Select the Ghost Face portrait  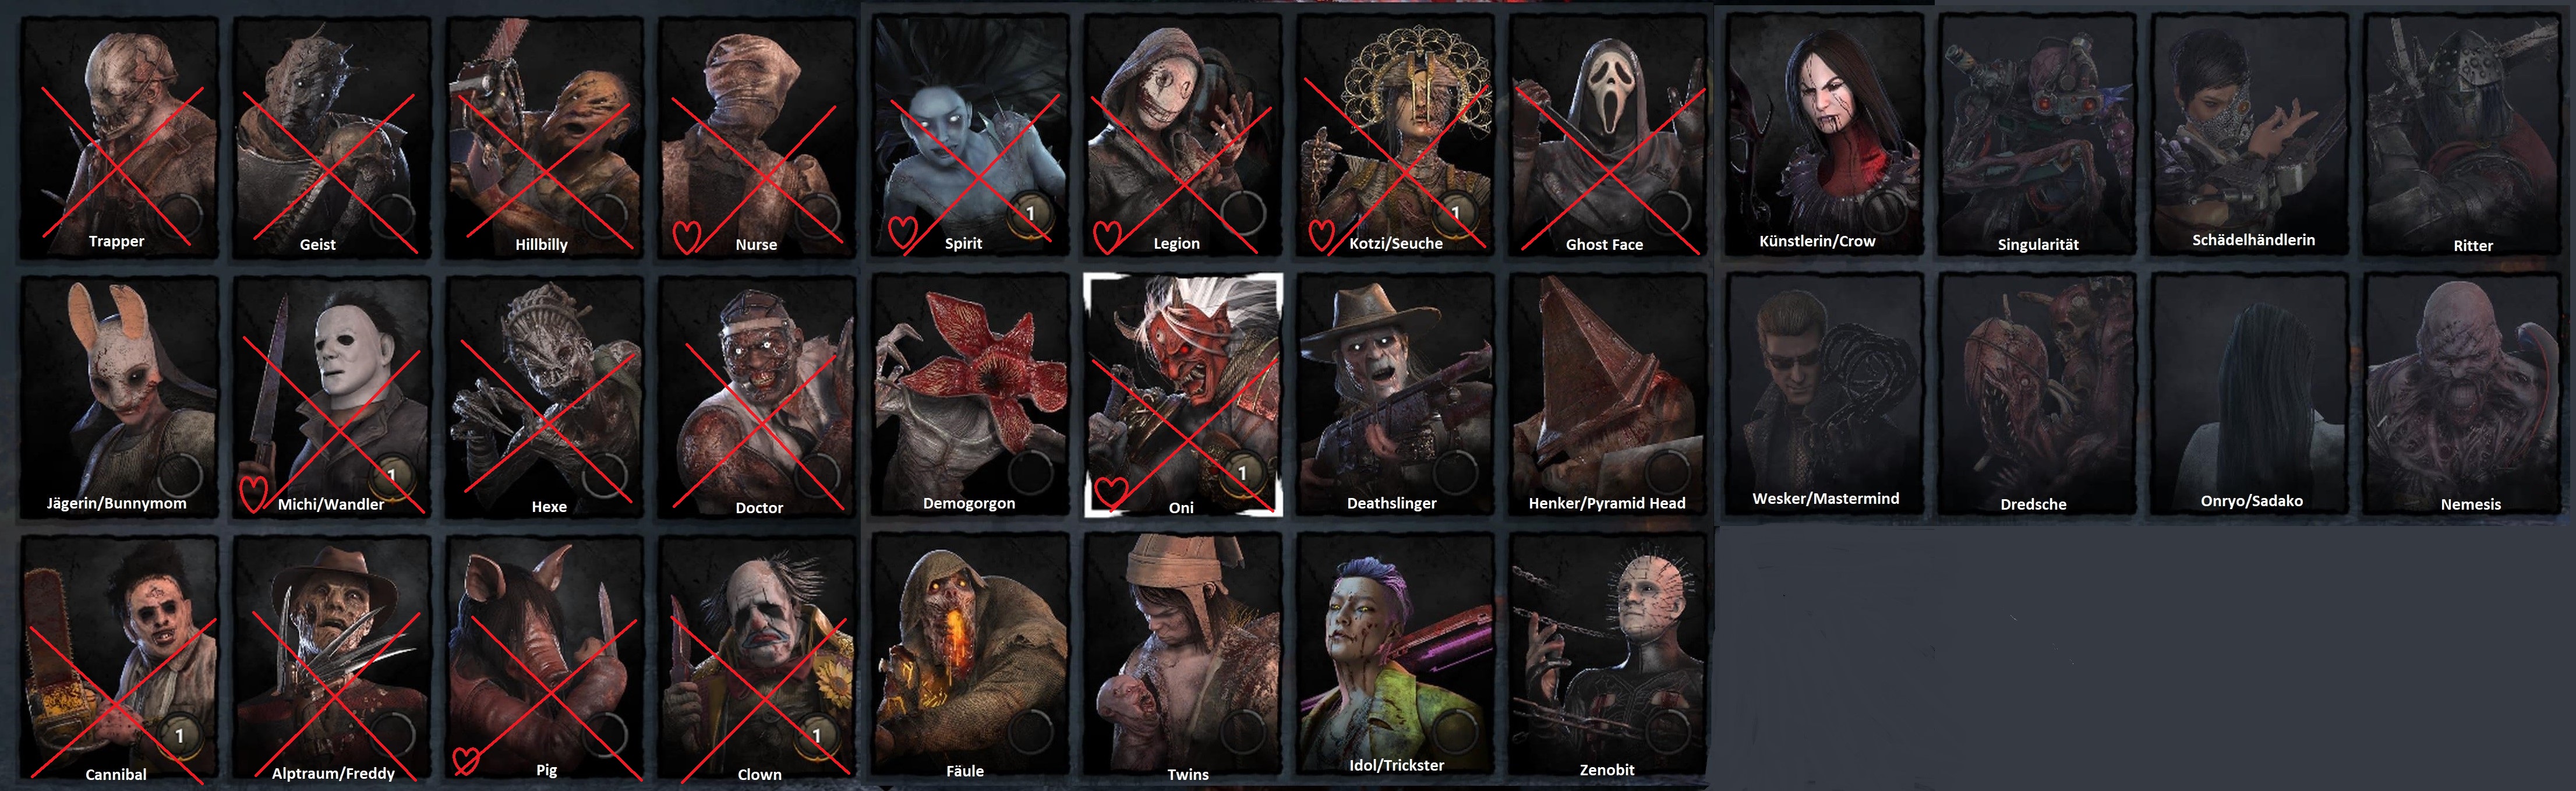point(1608,136)
